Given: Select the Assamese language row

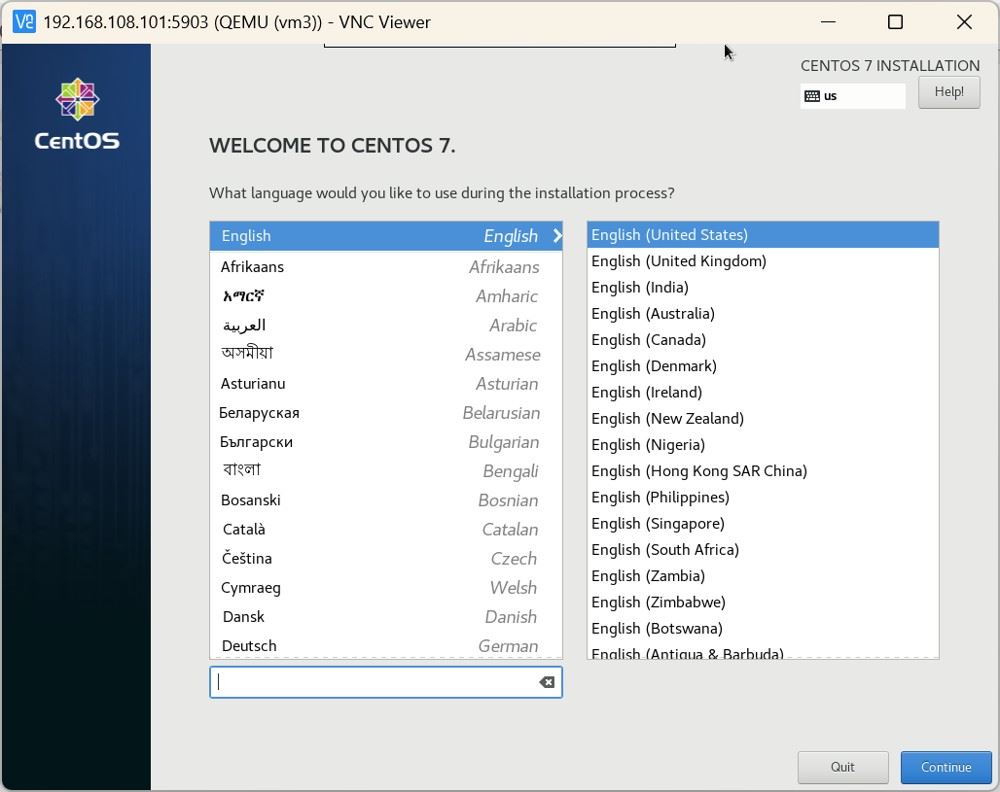Looking at the screenshot, I should pos(386,354).
